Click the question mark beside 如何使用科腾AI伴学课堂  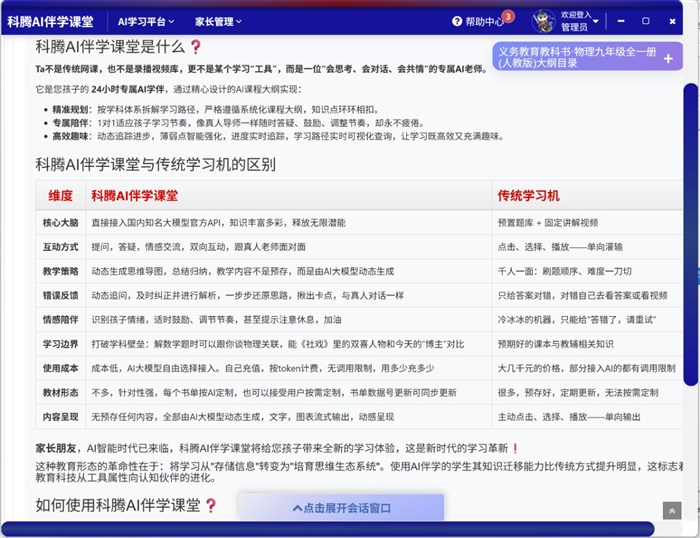(x=211, y=505)
